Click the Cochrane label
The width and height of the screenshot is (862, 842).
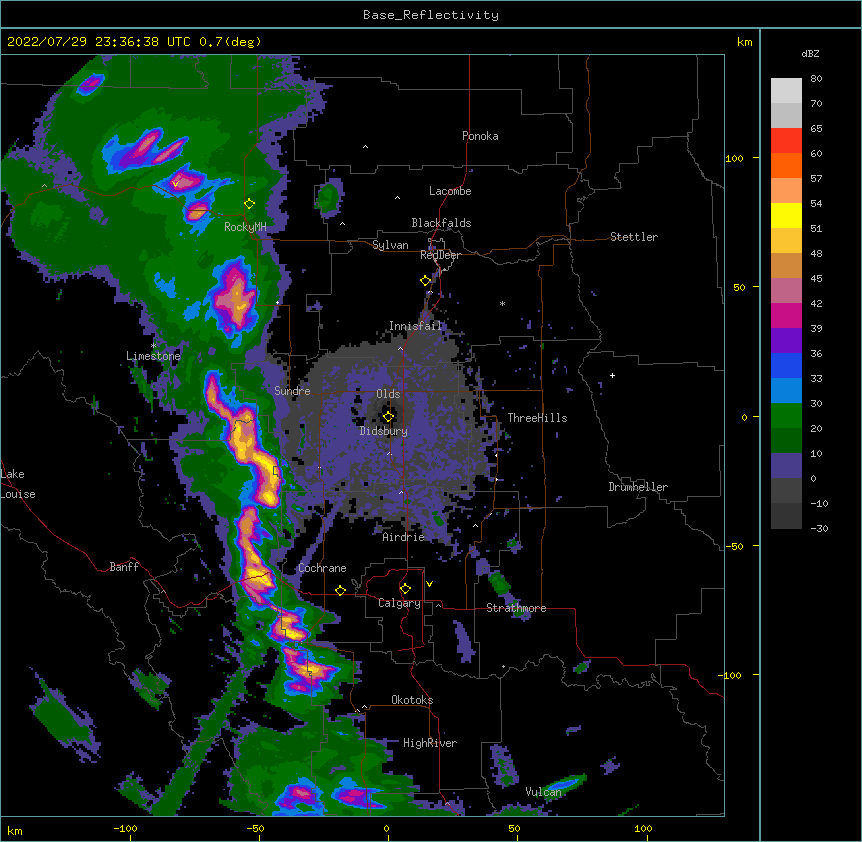[x=322, y=568]
